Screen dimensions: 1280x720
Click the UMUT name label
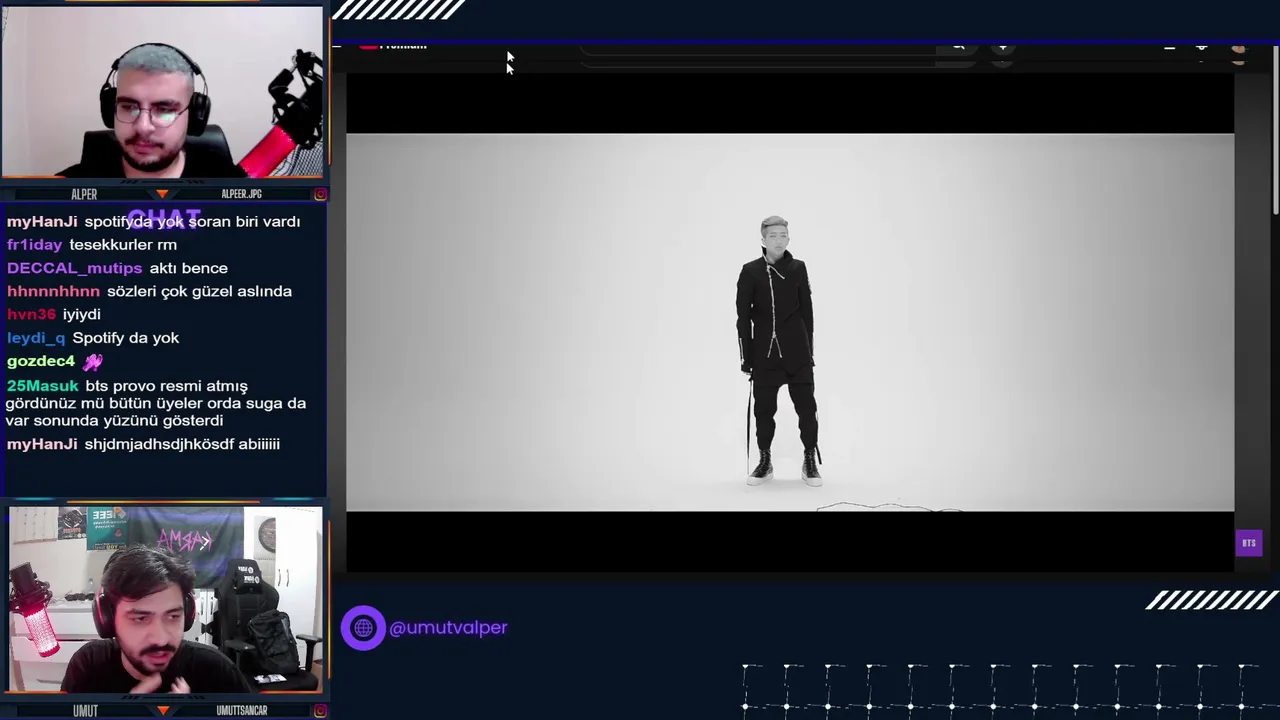(x=85, y=711)
